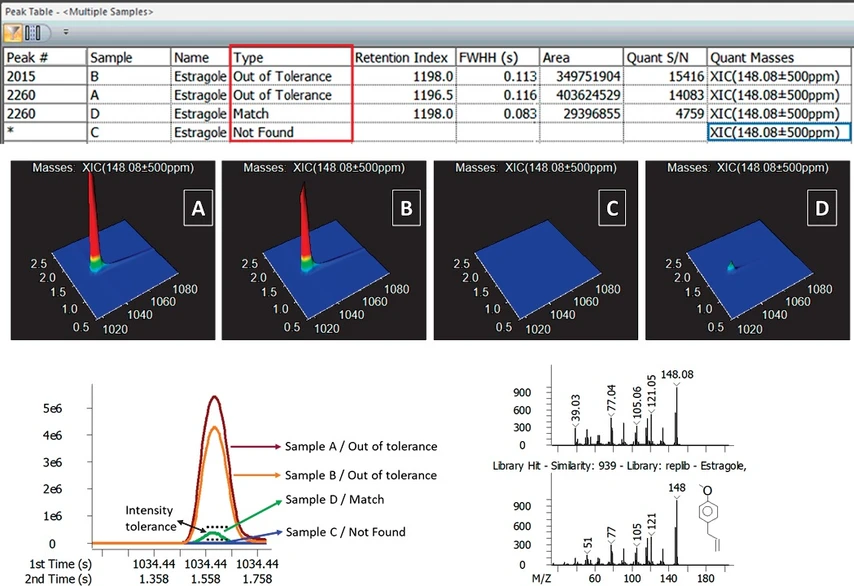
Task: Click highlighted Quant Masses cell for Sample C
Action: coord(779,132)
